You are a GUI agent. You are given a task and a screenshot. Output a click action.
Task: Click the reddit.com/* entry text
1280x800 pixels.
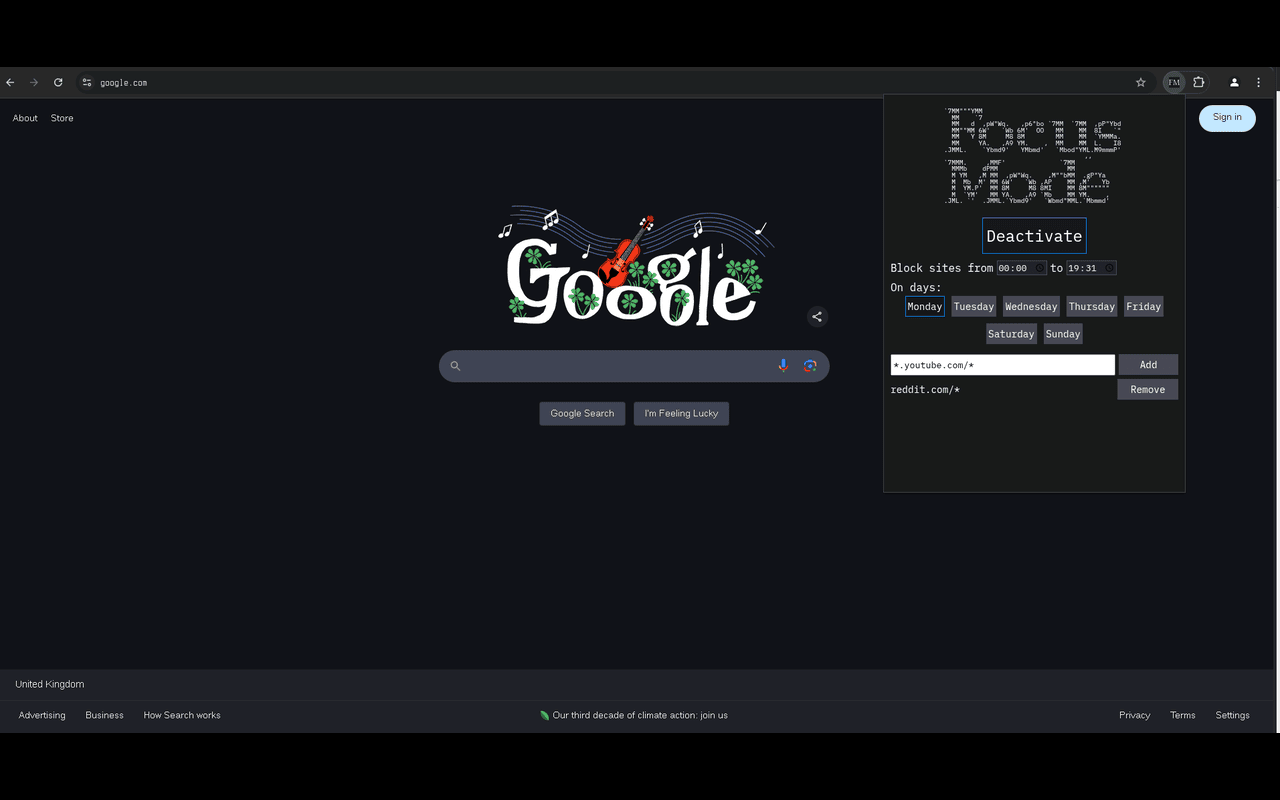925,390
